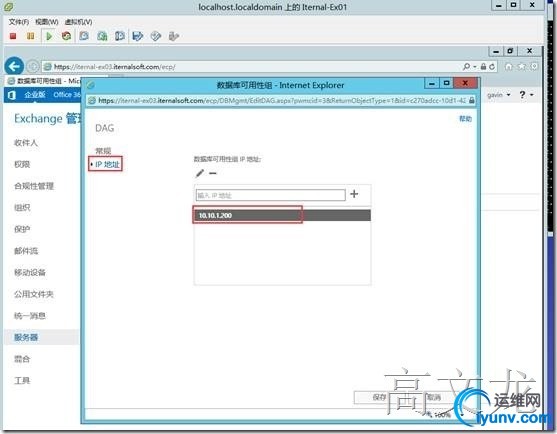Viewport: 557px width, 434px height.
Task: Click the IE tools gear icon
Action: coord(534,66)
